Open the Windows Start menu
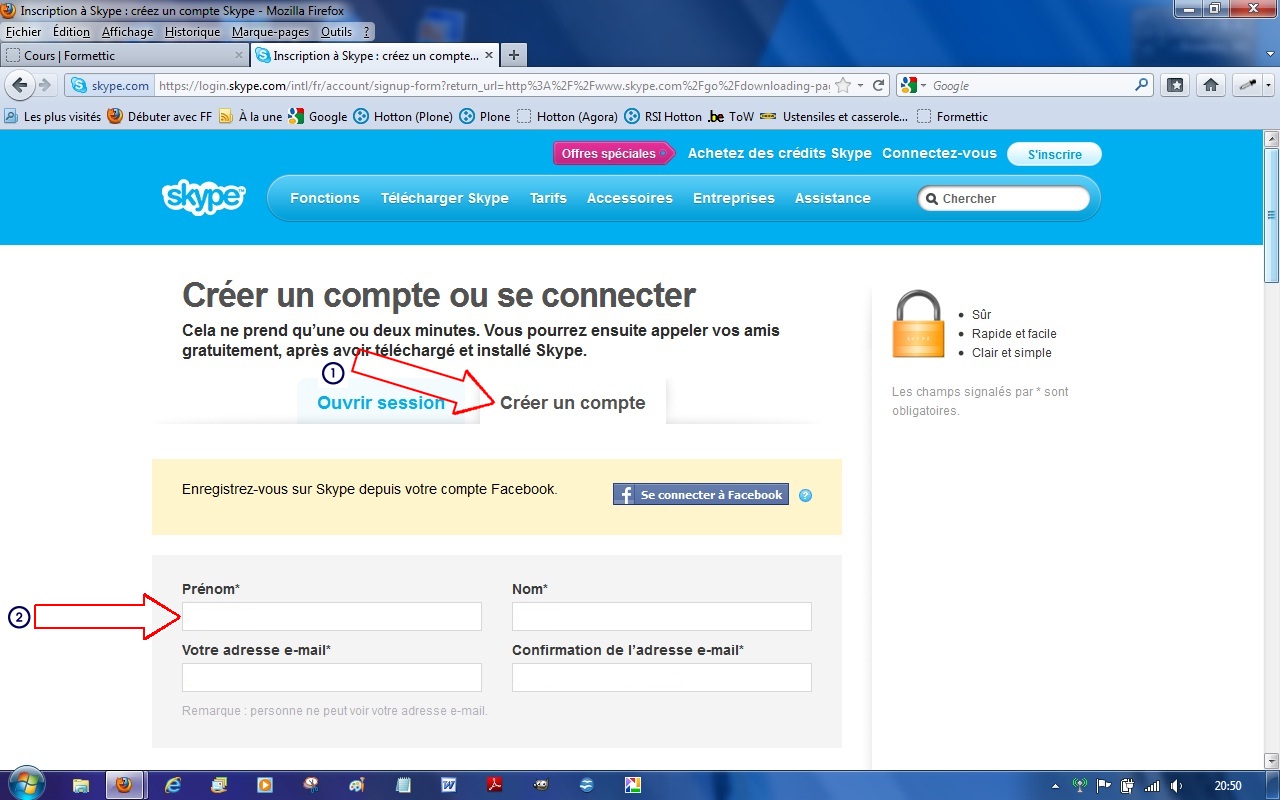The image size is (1280, 800). (x=25, y=784)
